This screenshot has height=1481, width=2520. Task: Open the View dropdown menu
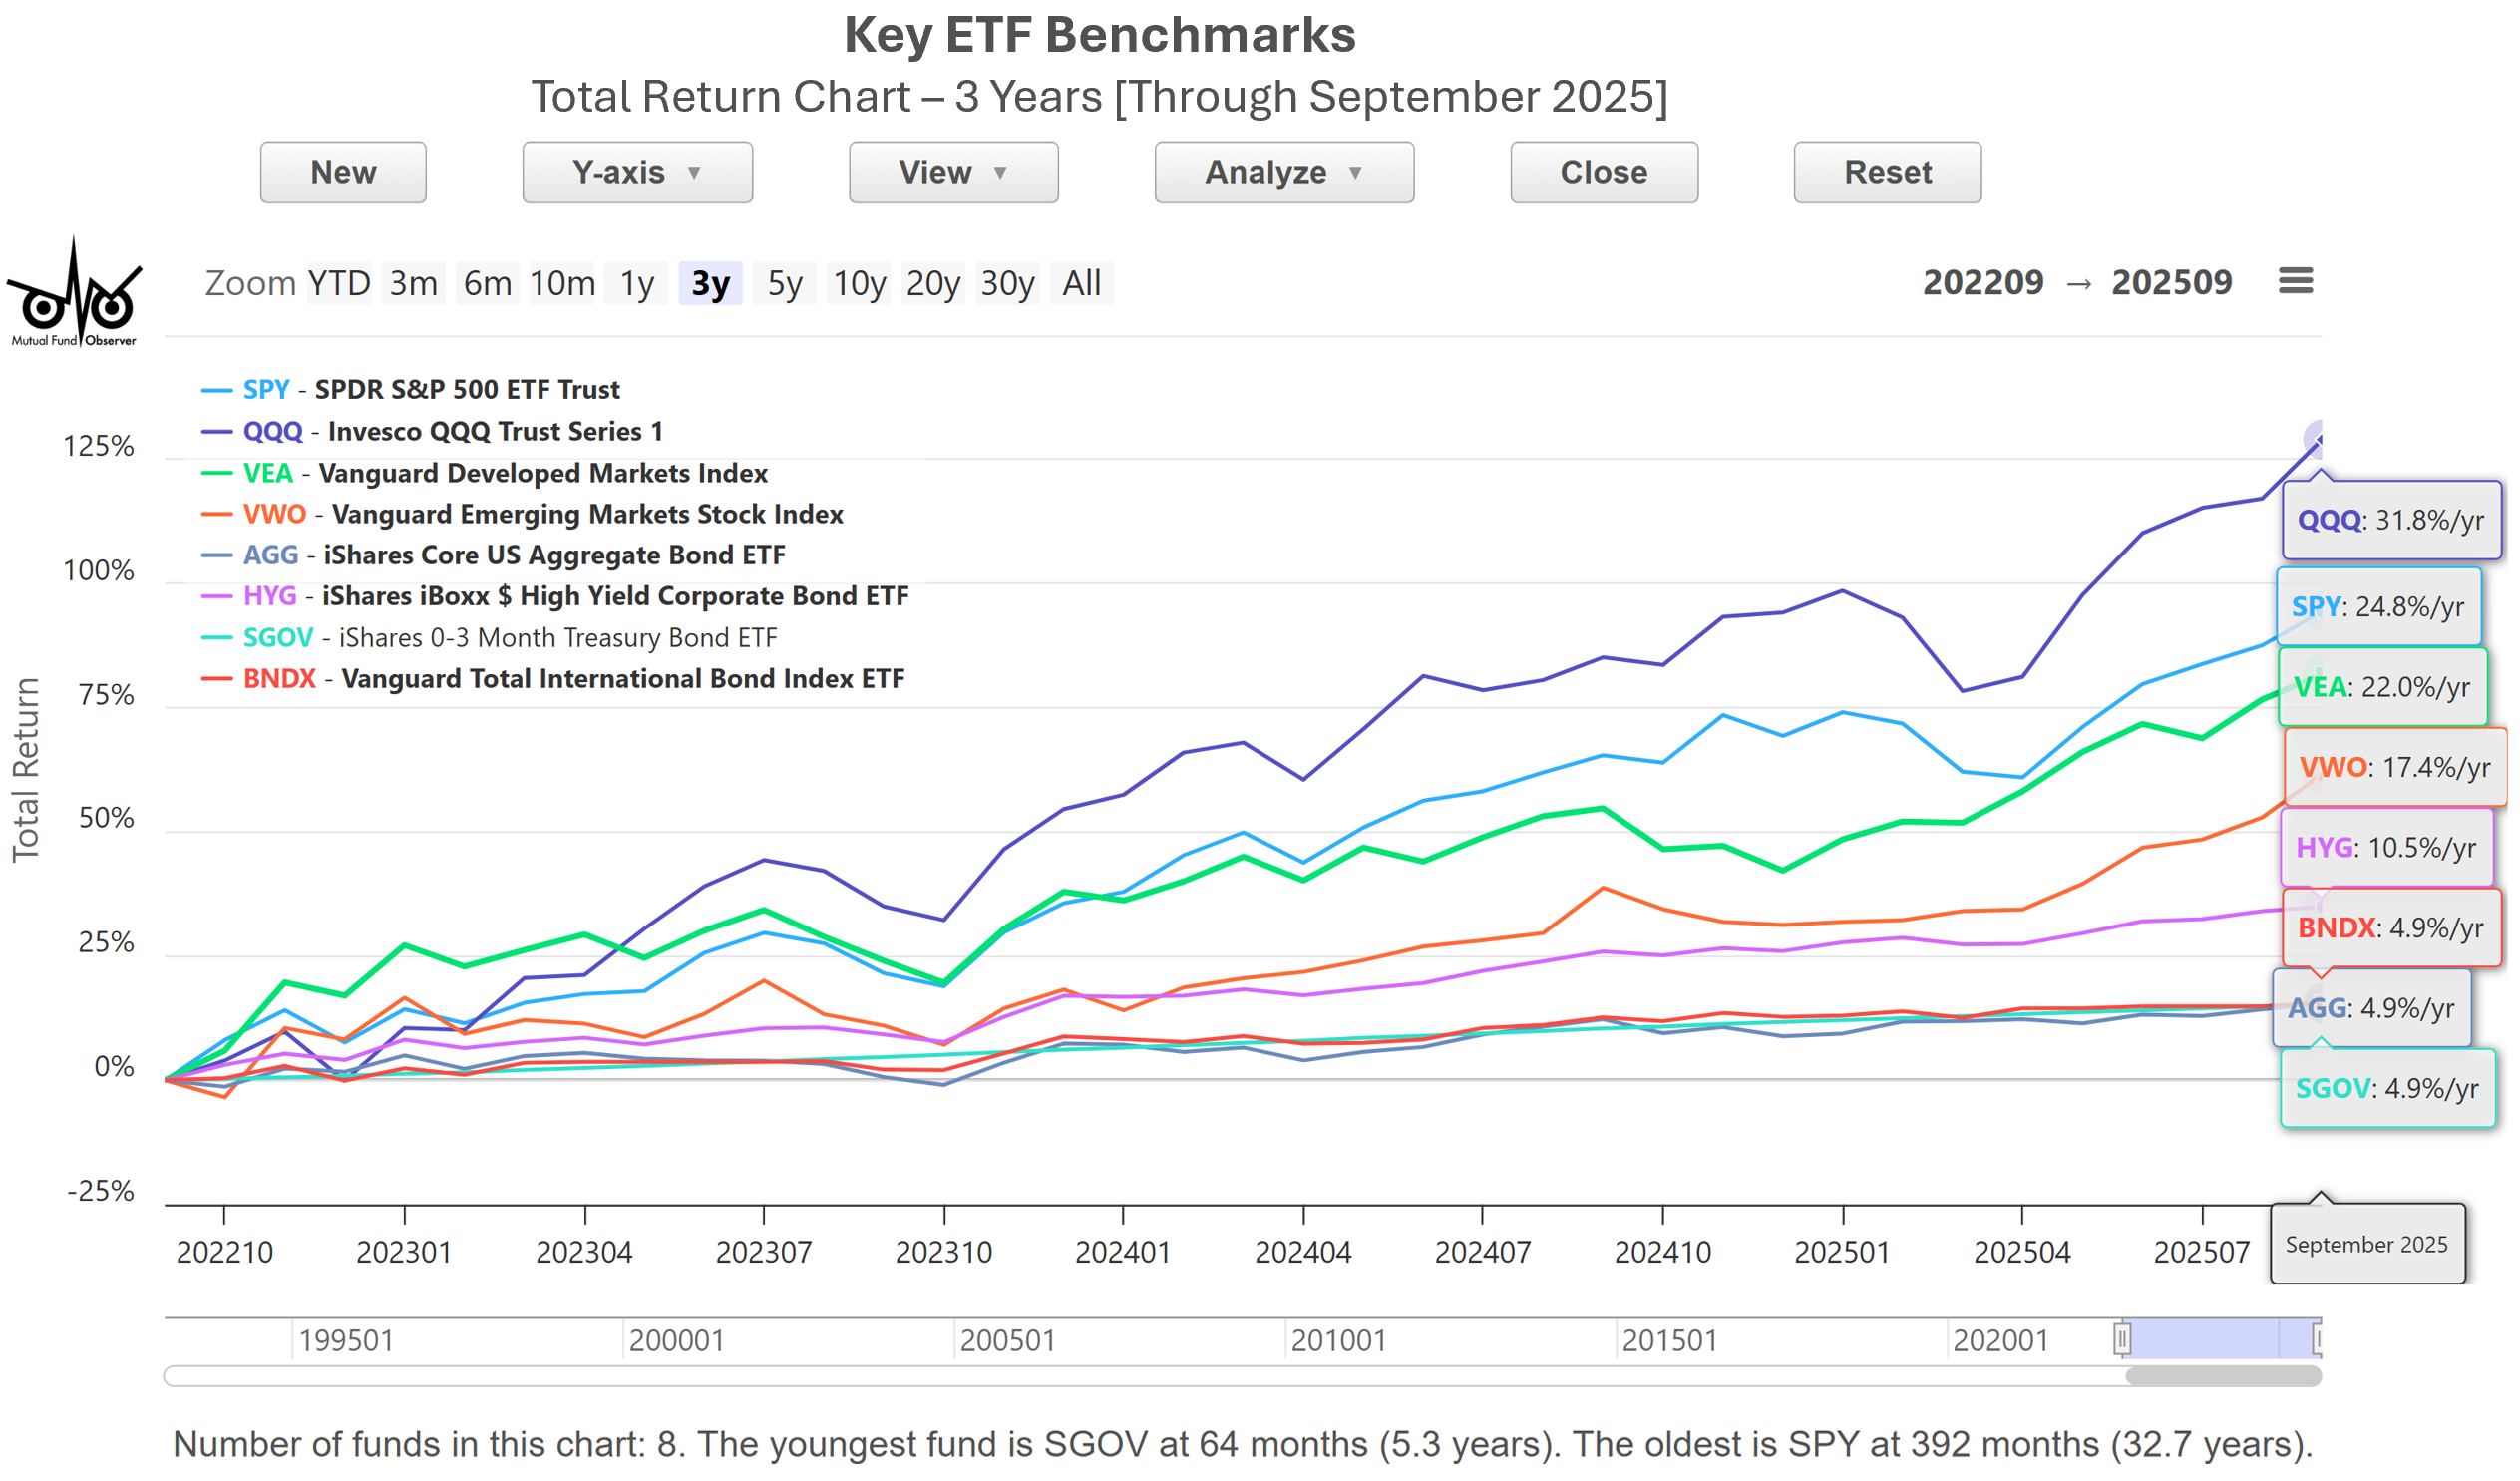click(953, 172)
